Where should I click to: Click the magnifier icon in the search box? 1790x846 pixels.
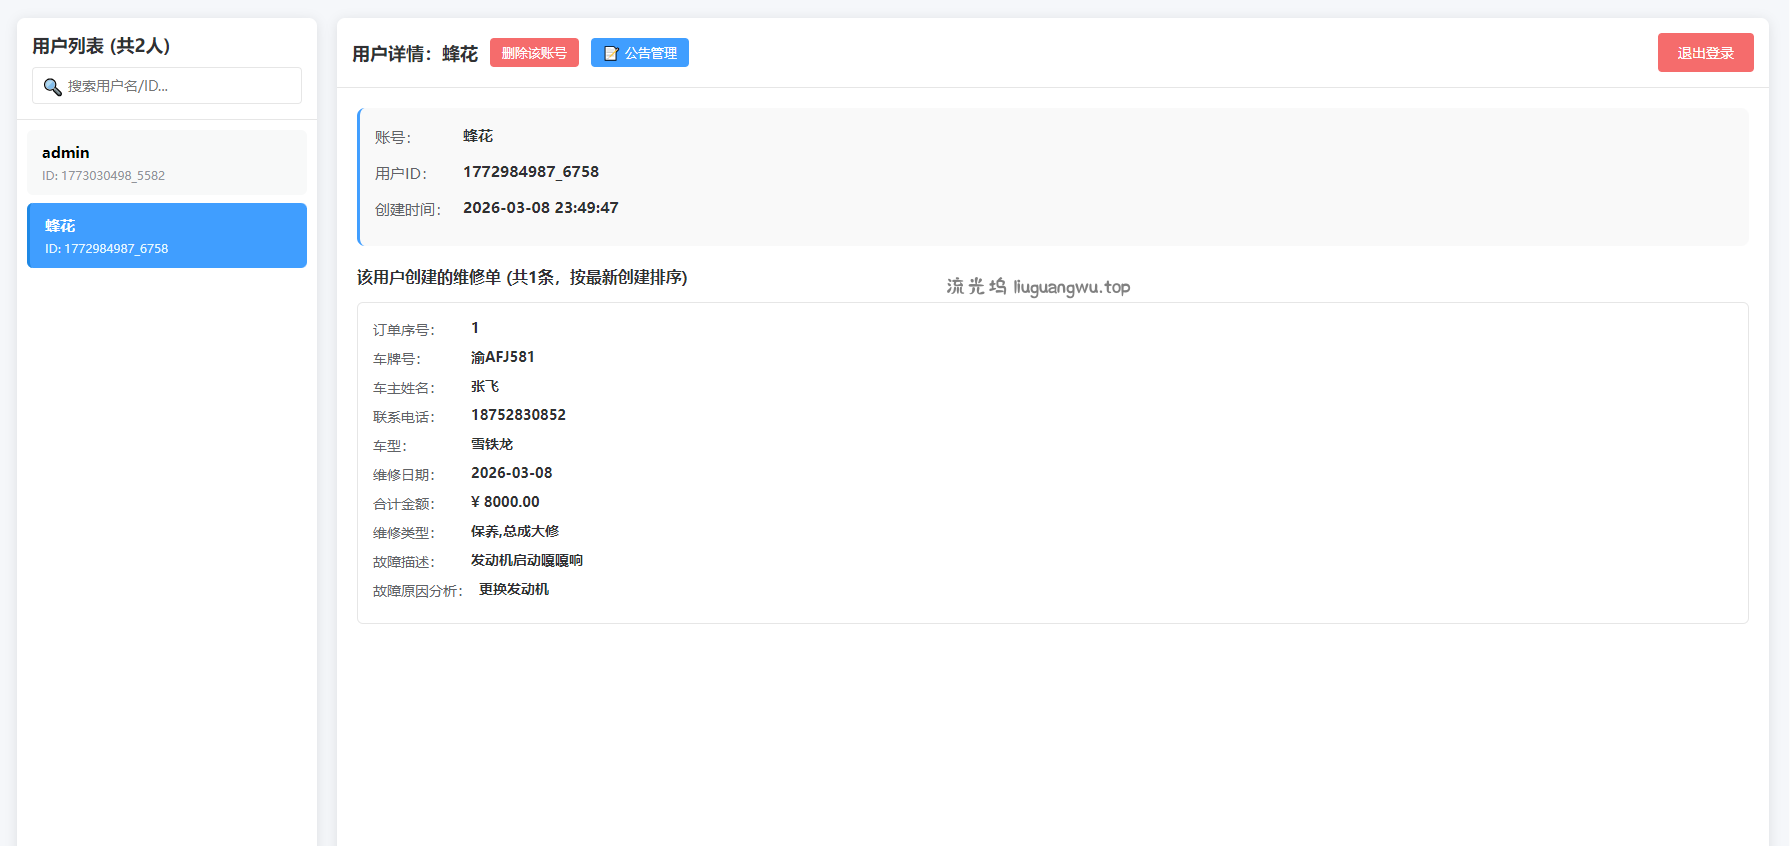pyautogui.click(x=53, y=87)
